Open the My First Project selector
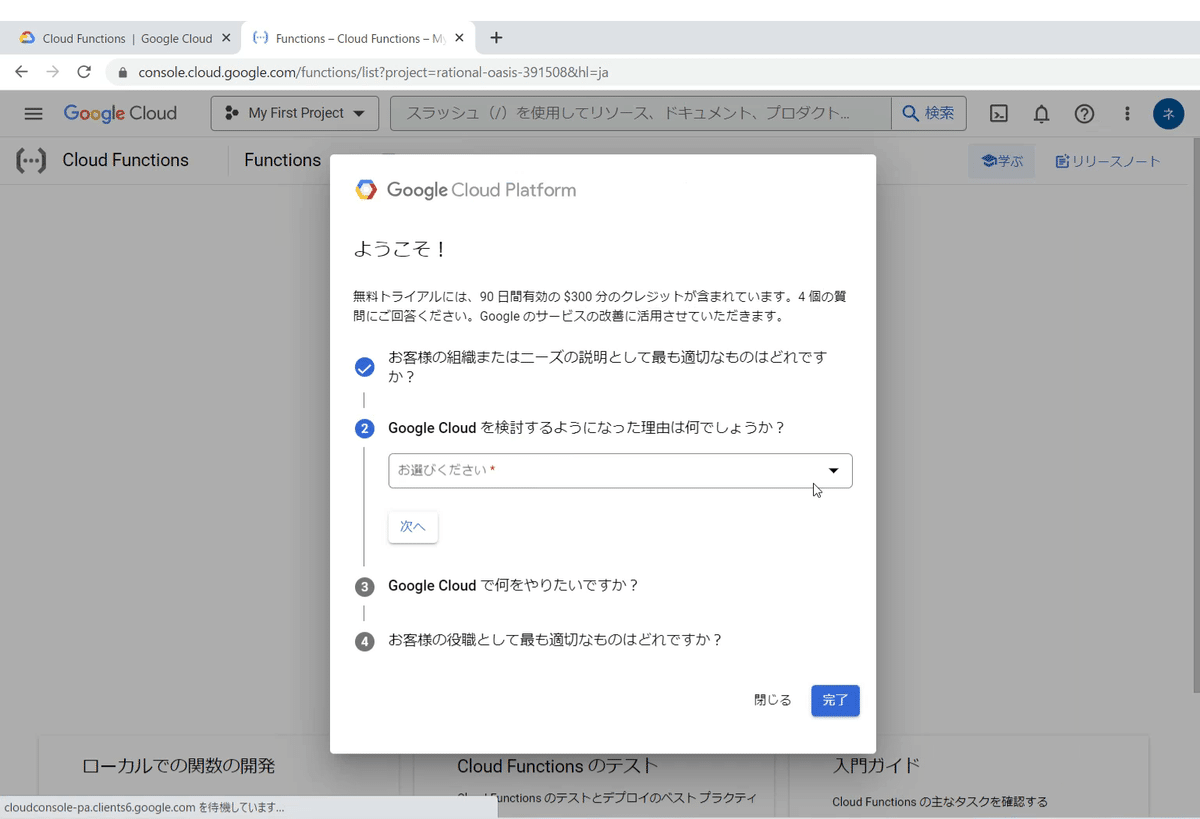 pos(295,113)
